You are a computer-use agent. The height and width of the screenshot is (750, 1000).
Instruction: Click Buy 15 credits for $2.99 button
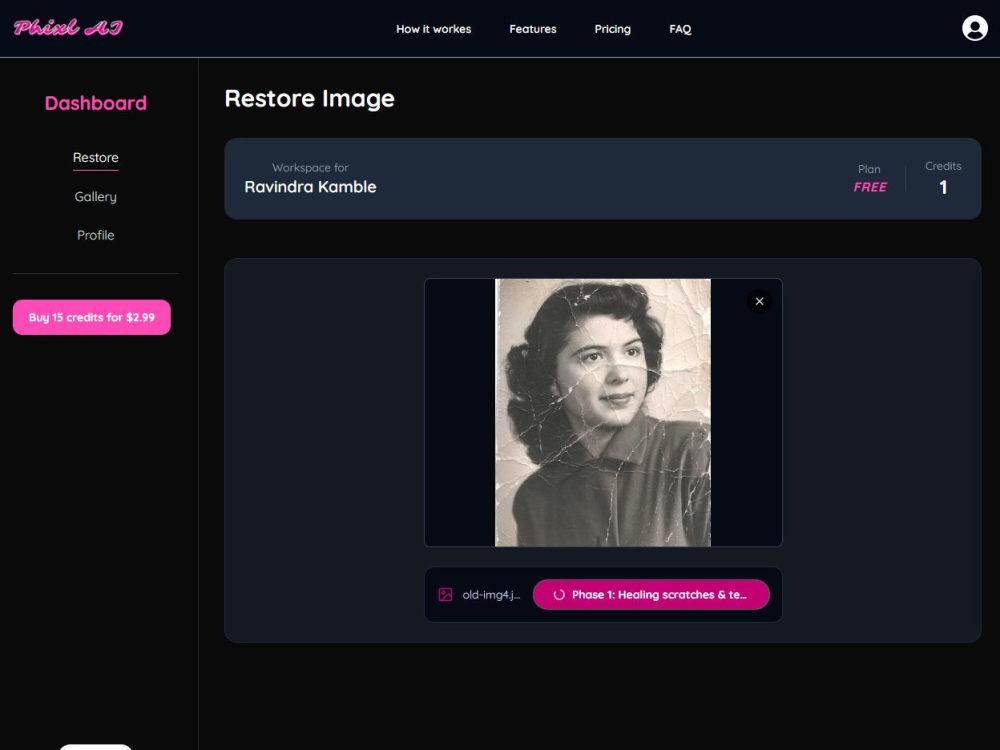point(92,317)
